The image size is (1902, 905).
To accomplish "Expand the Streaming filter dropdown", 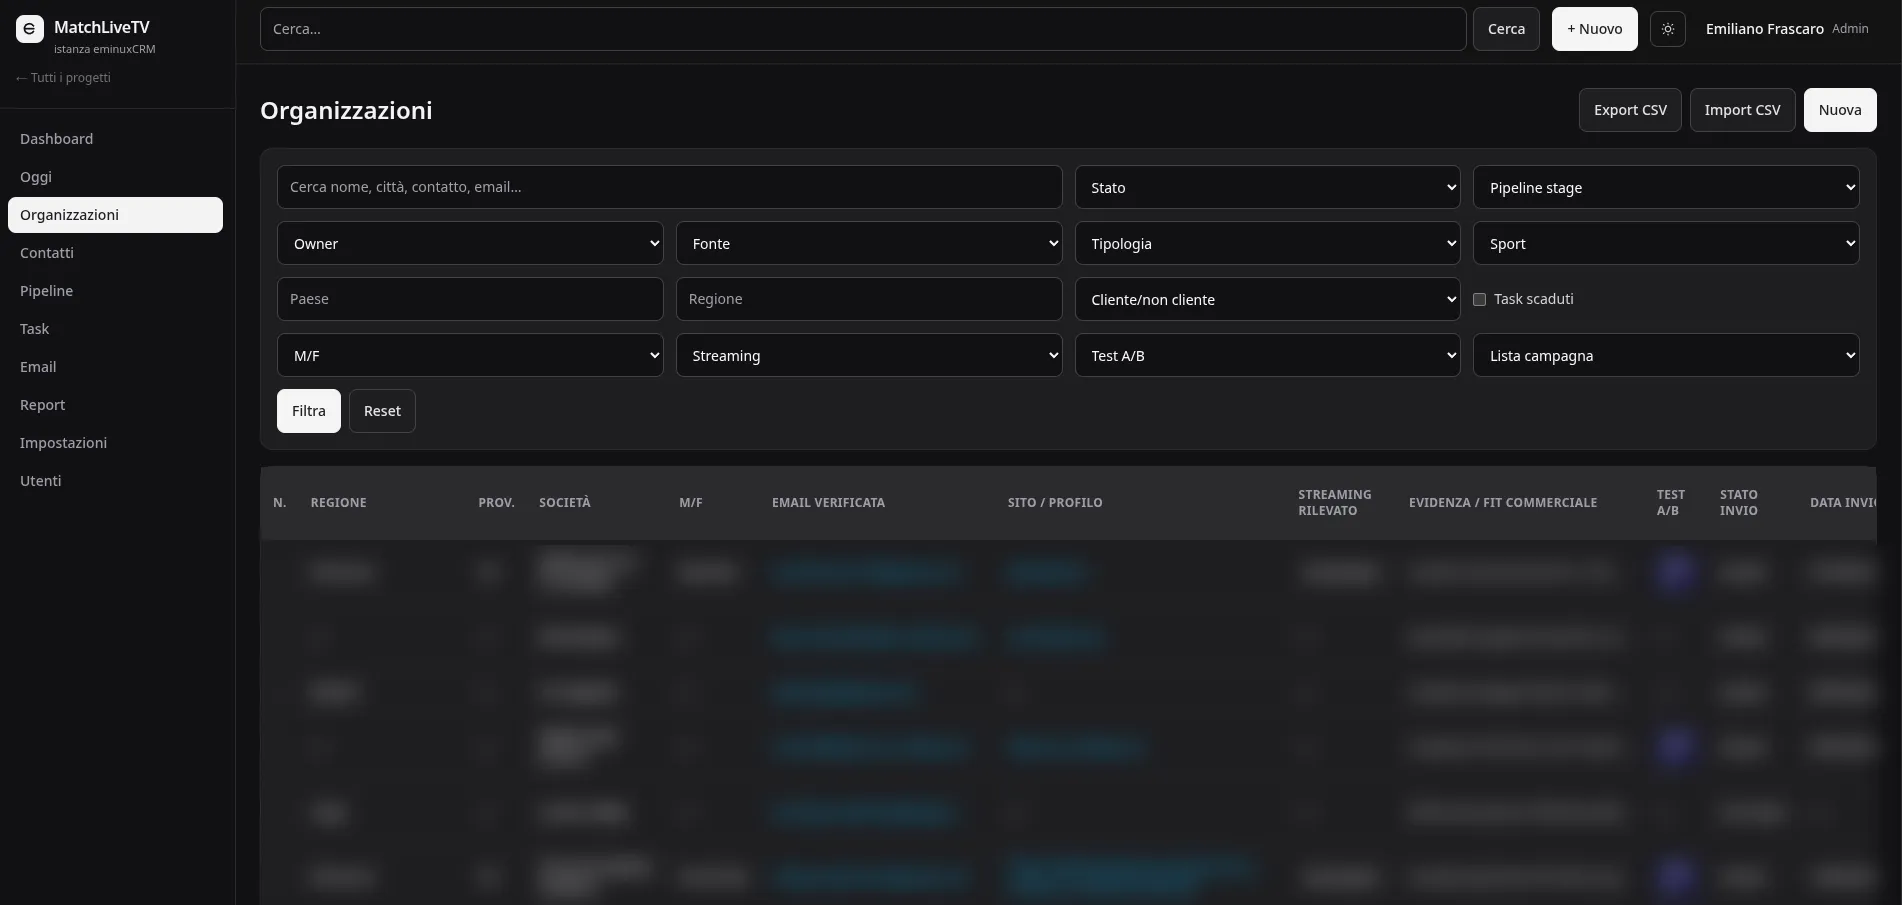I will pyautogui.click(x=869, y=355).
